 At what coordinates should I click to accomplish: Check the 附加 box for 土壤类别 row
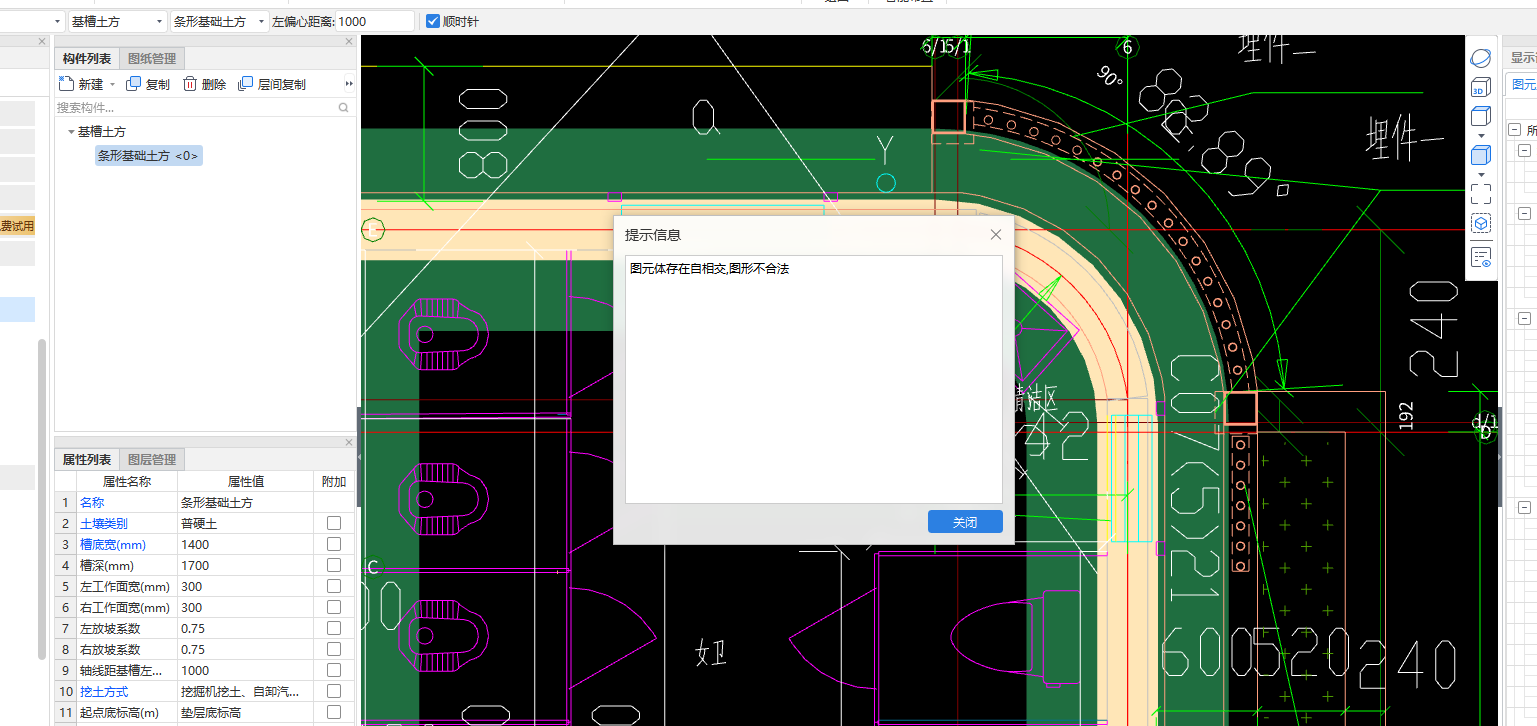334,523
